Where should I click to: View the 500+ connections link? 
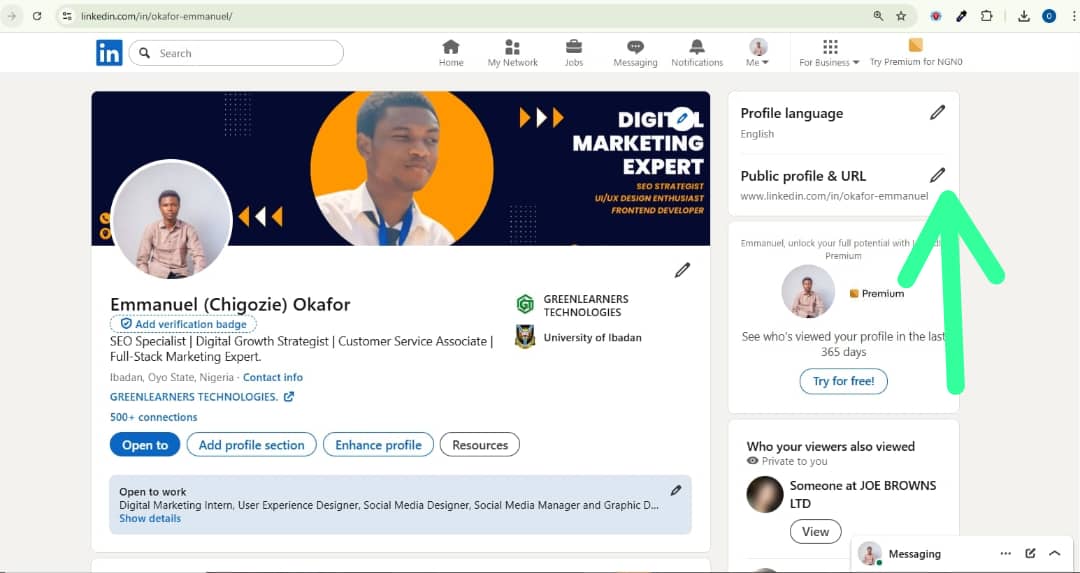pos(154,417)
